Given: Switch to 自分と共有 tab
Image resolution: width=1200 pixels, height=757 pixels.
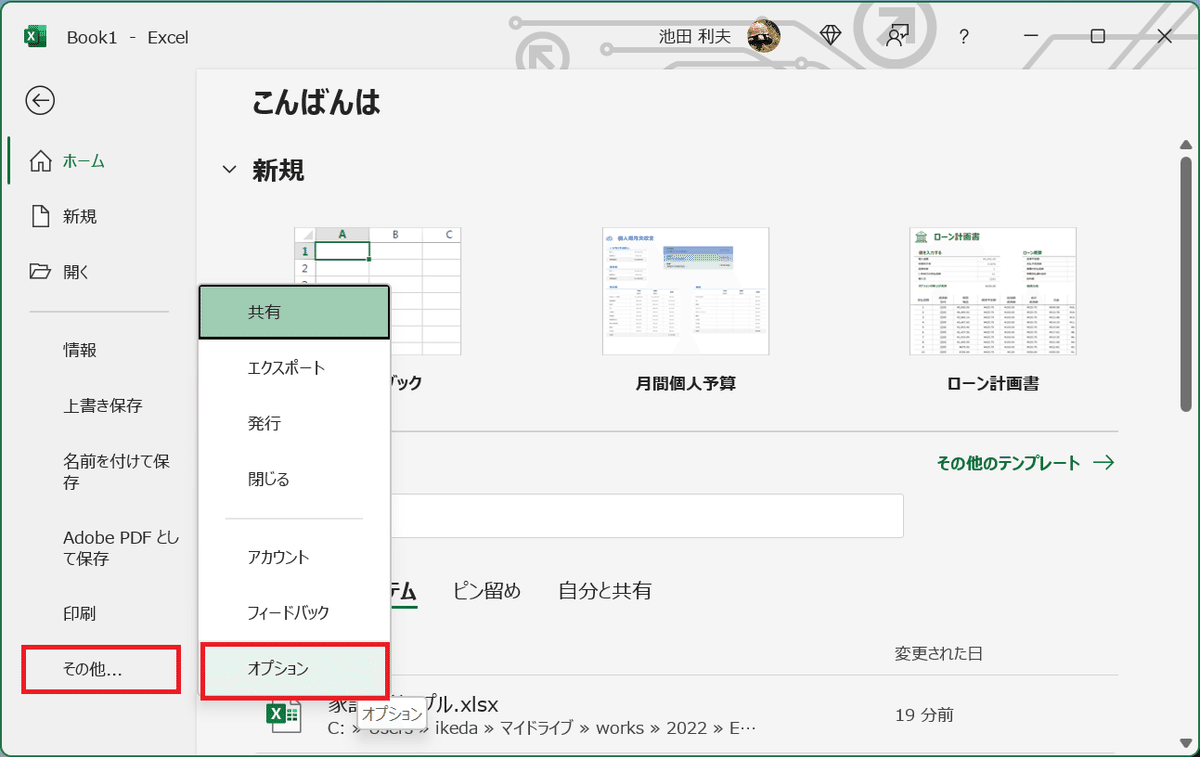Looking at the screenshot, I should click(605, 590).
